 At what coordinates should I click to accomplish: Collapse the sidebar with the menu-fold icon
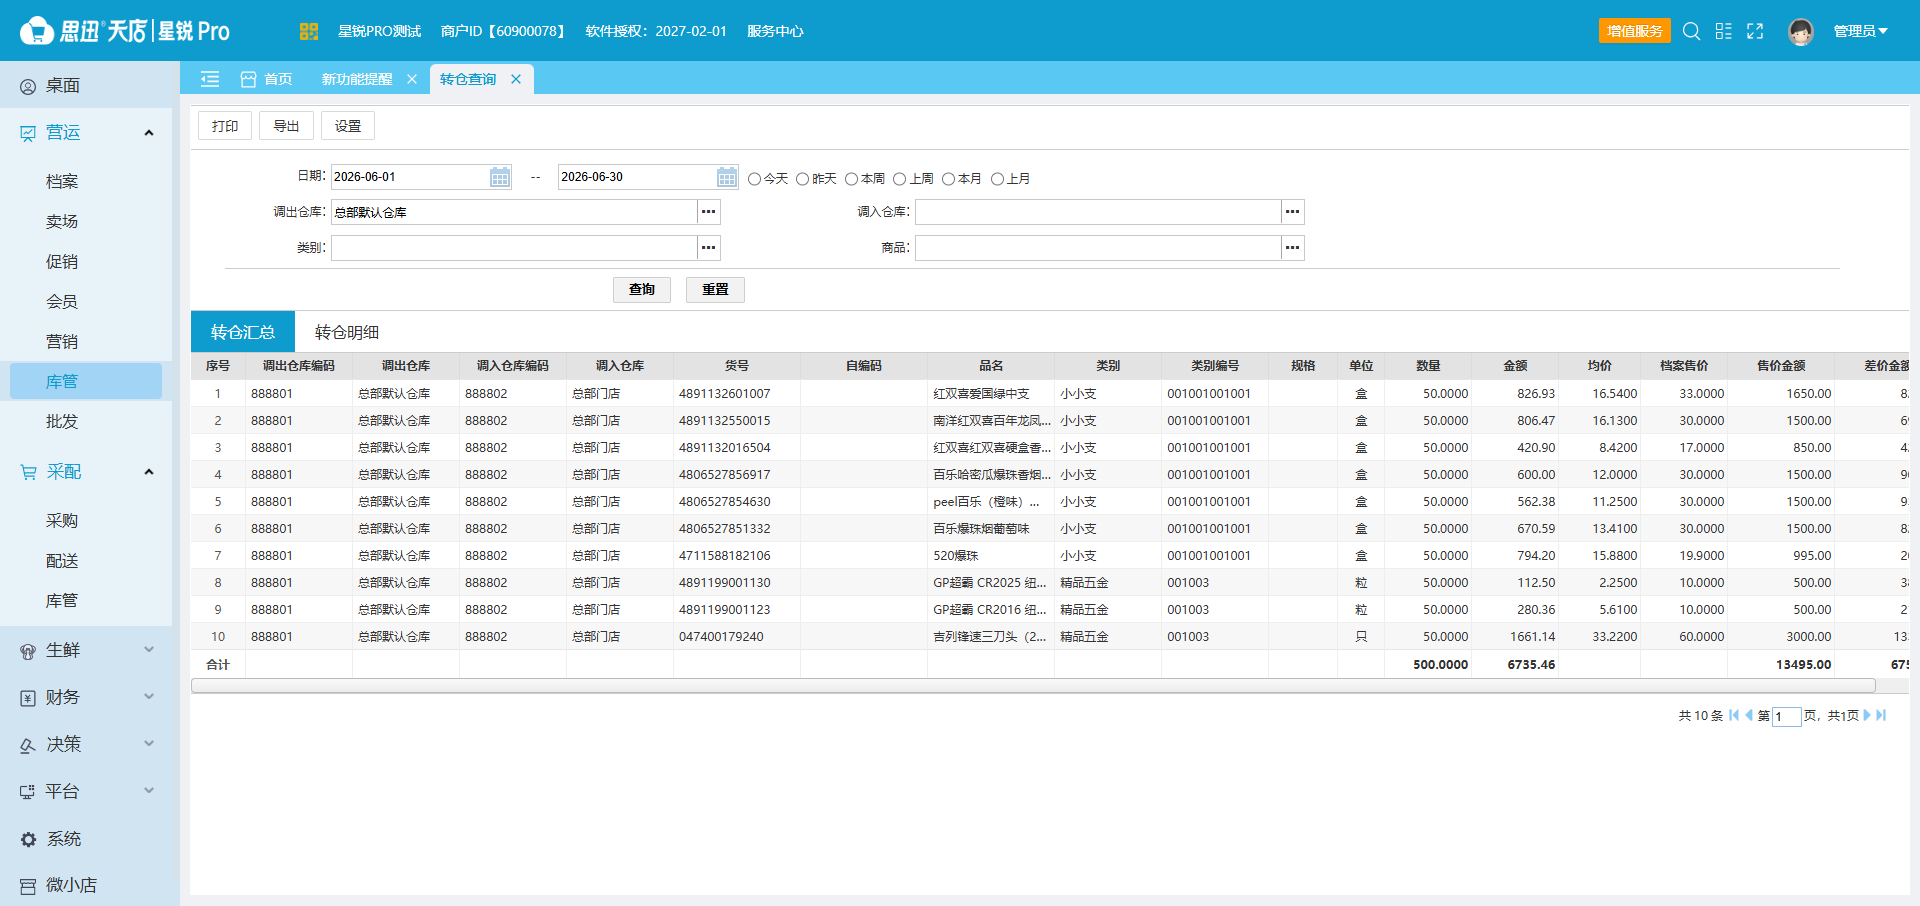tap(210, 79)
